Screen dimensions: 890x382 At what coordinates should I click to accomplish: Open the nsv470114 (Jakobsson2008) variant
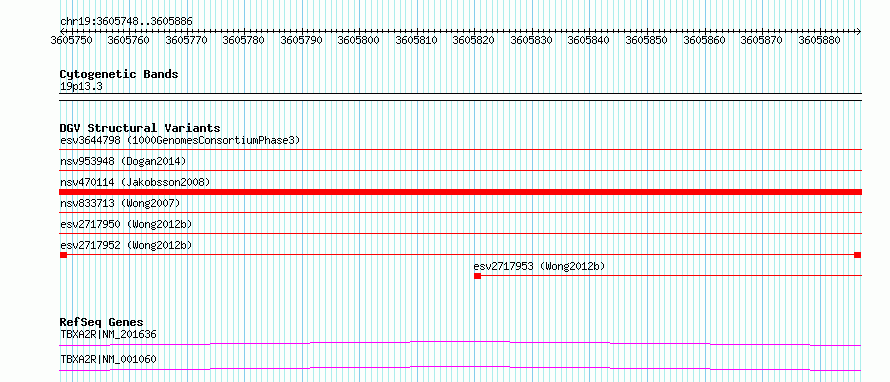[x=135, y=182]
